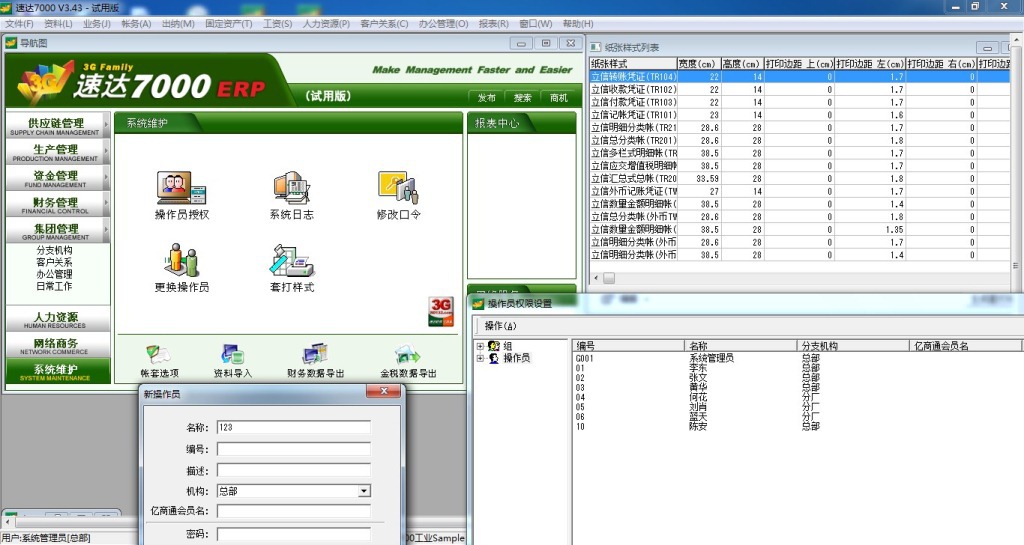Select row 立信转帐凭证(TR104)
Viewport: 1024px width, 545px height.
coord(800,76)
